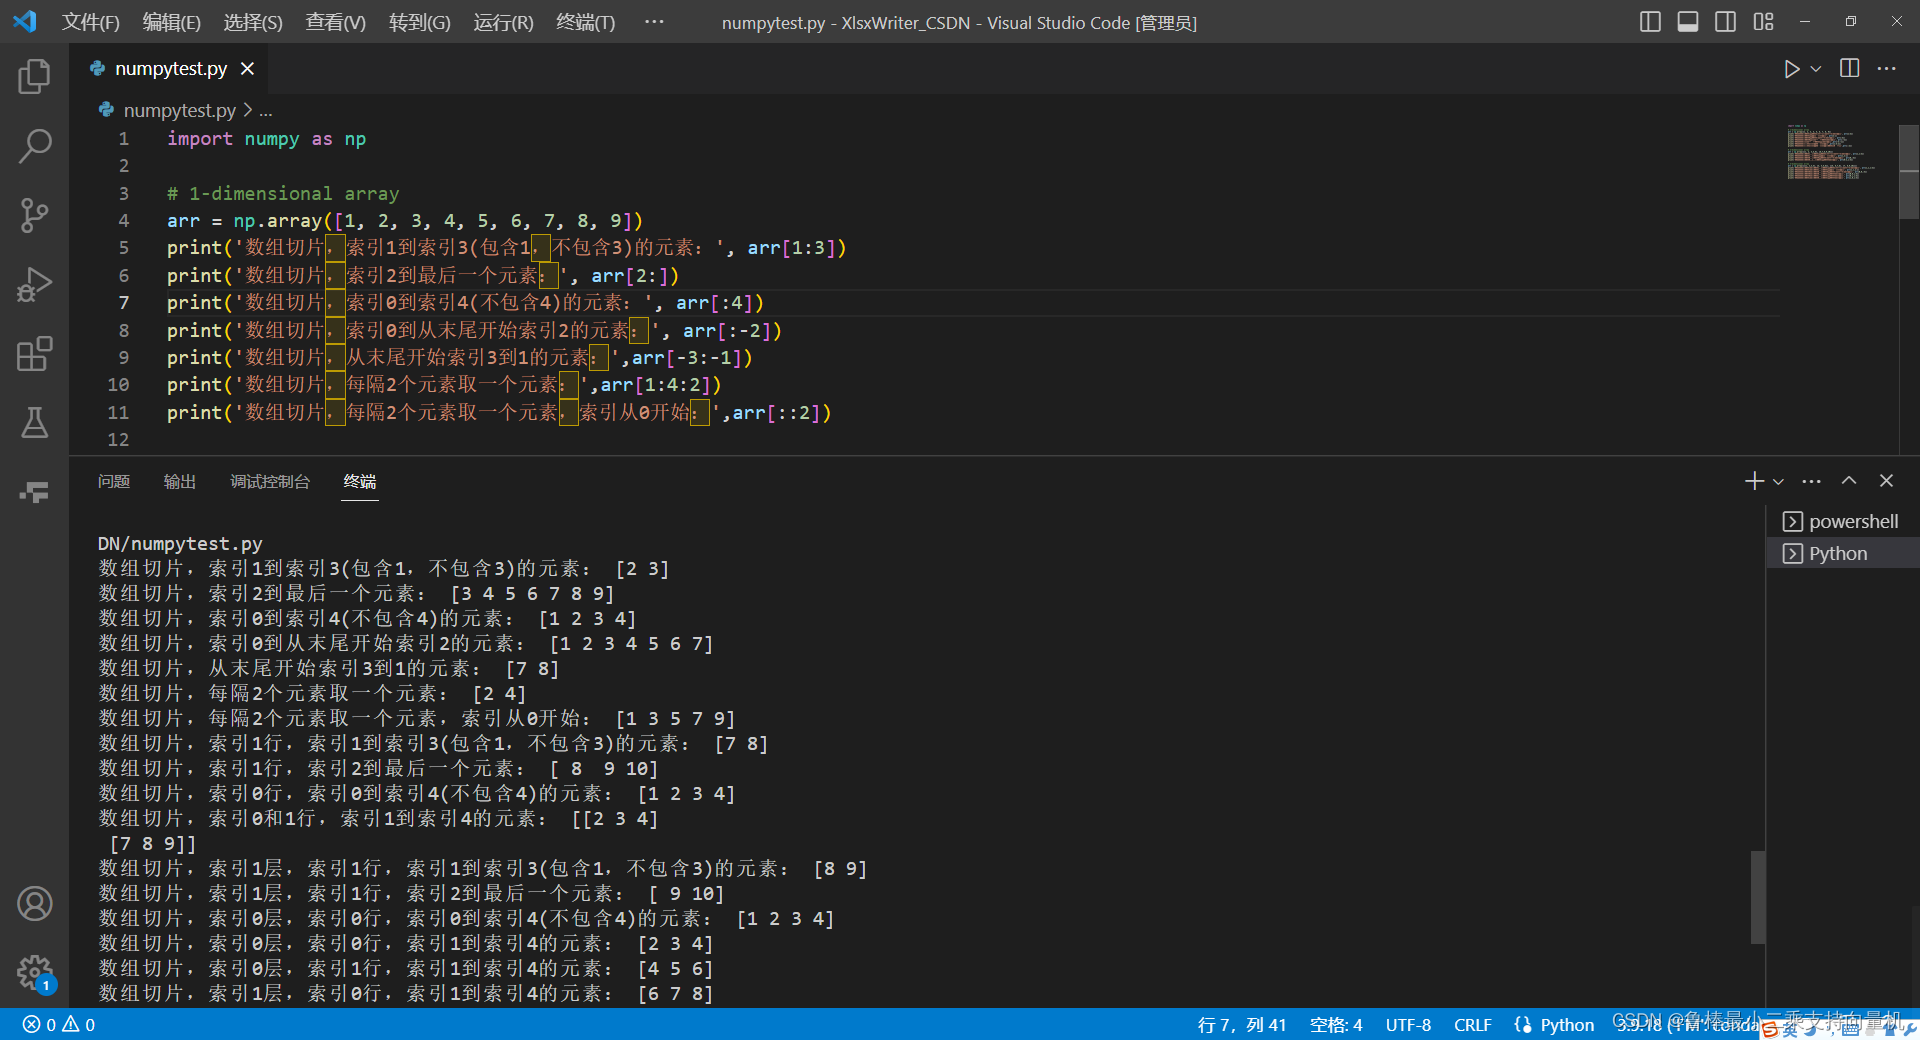Expand the breadcrumb ellipsis segment
This screenshot has height=1040, width=1920.
[266, 111]
